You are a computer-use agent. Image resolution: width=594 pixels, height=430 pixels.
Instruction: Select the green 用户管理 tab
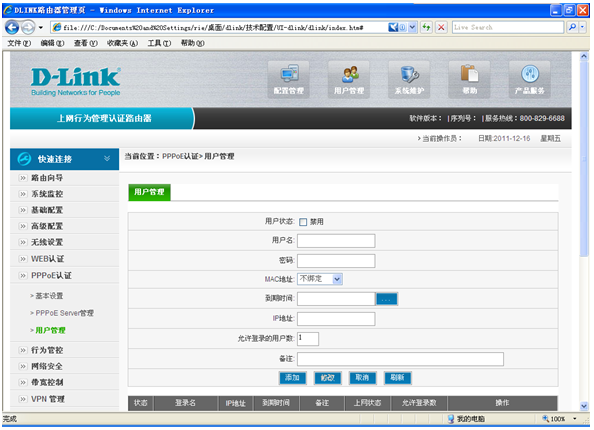(x=149, y=192)
